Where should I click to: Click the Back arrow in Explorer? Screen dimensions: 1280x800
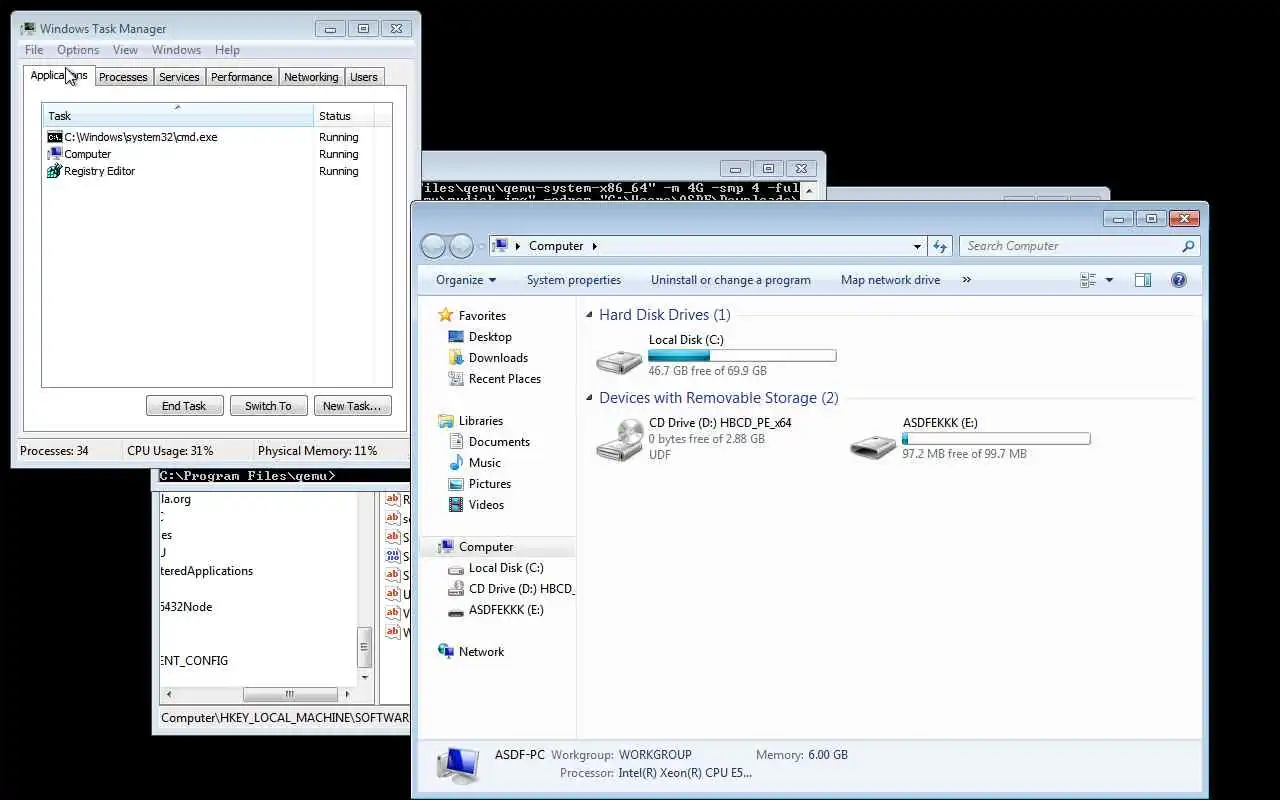[x=434, y=246]
